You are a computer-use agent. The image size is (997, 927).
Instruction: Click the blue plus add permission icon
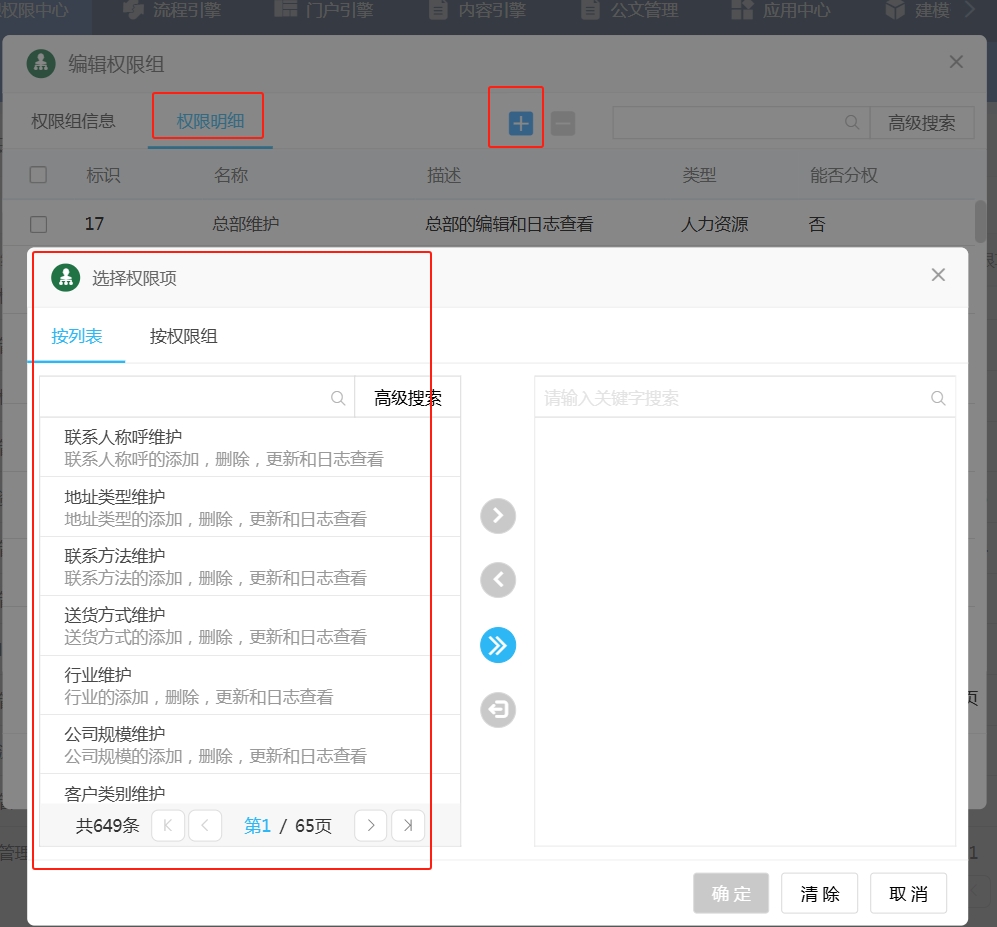tap(521, 123)
